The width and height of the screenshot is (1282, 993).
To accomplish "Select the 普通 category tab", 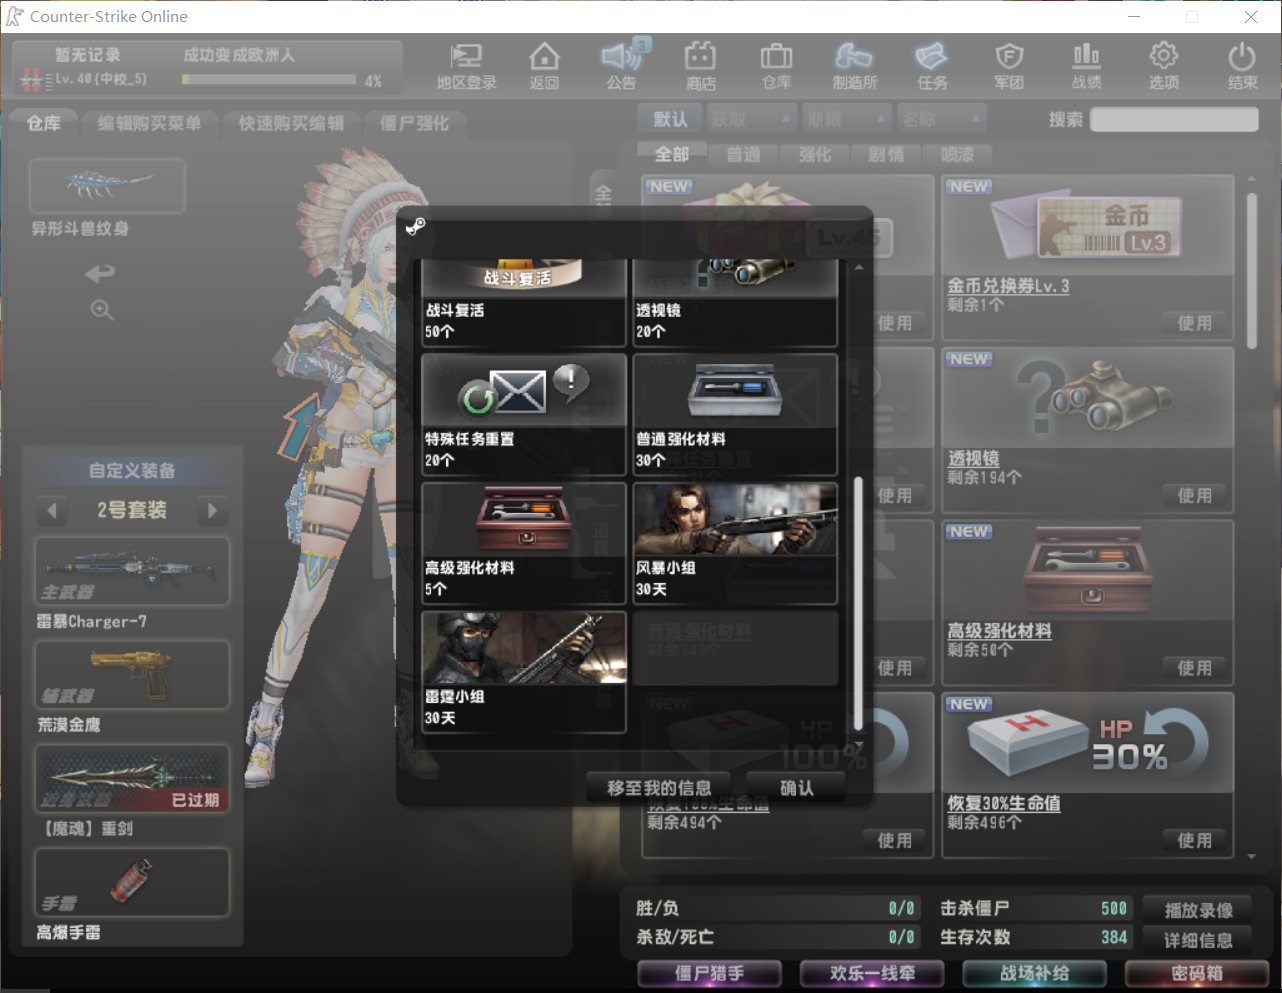I will (743, 154).
